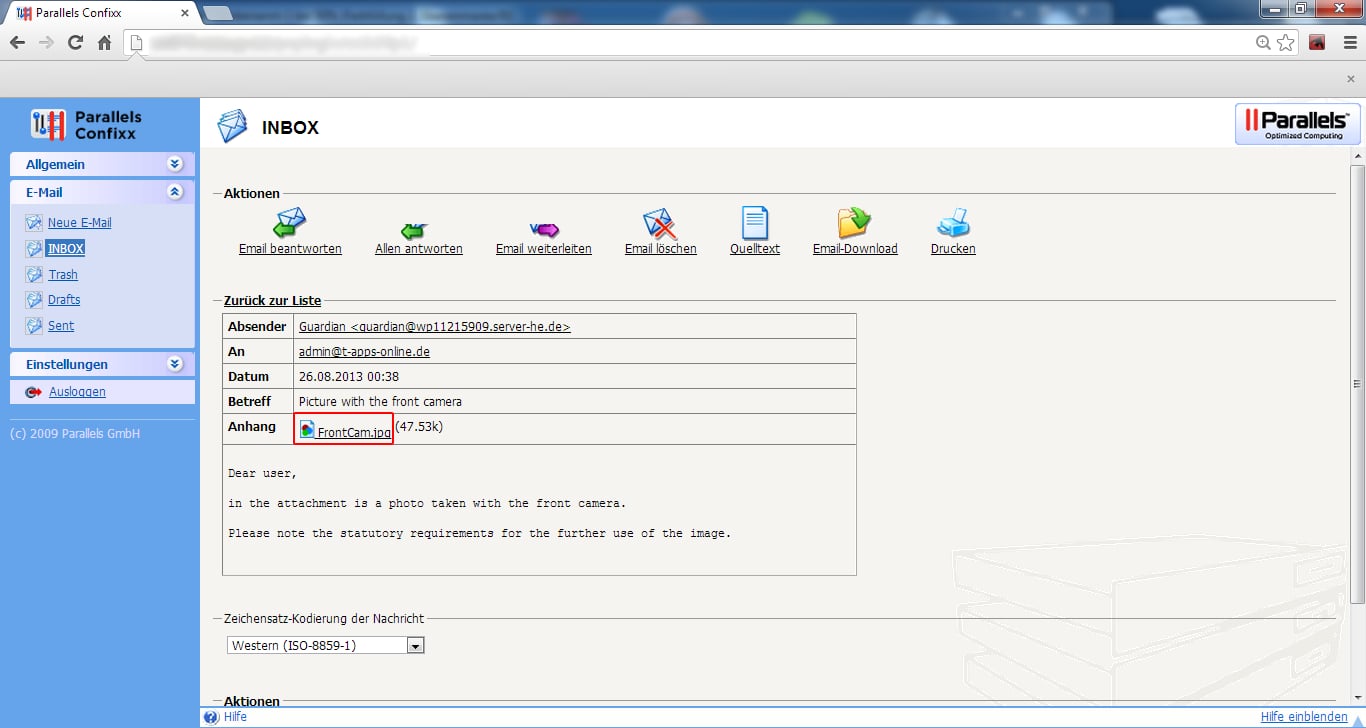Click the admin@t-apps-online.de recipient link
The height and width of the screenshot is (728, 1366).
tap(364, 352)
